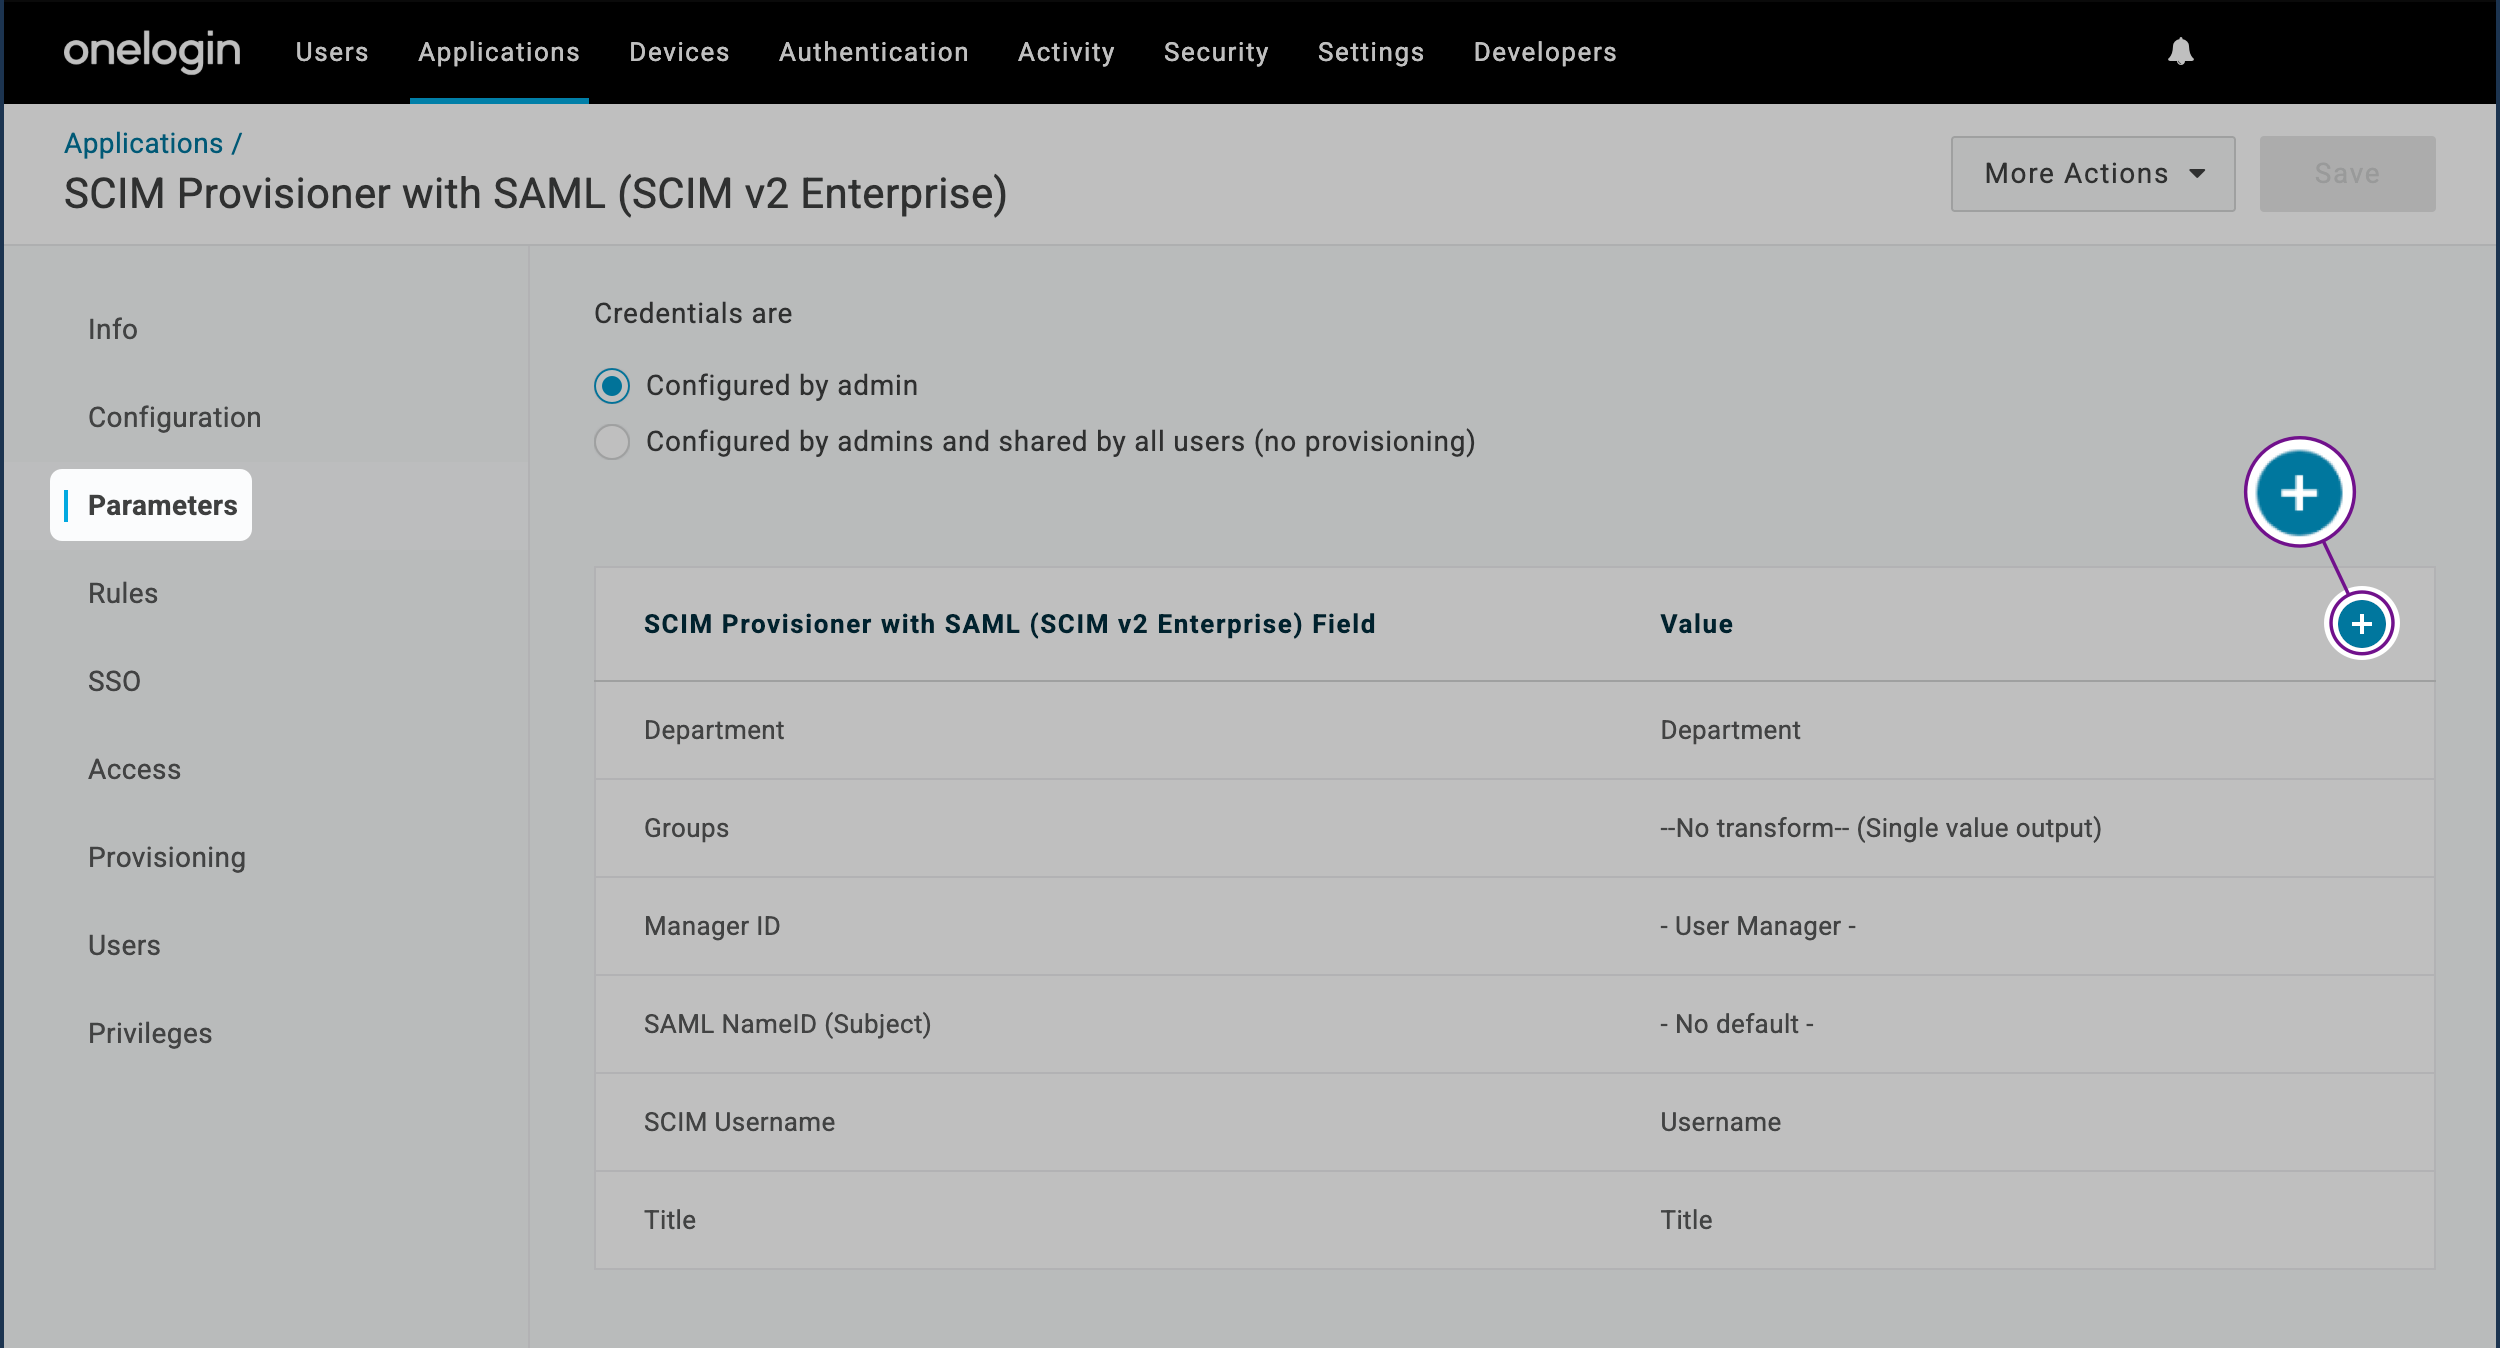Open the Manager ID parameter row
2500x1348 pixels.
click(1514, 927)
